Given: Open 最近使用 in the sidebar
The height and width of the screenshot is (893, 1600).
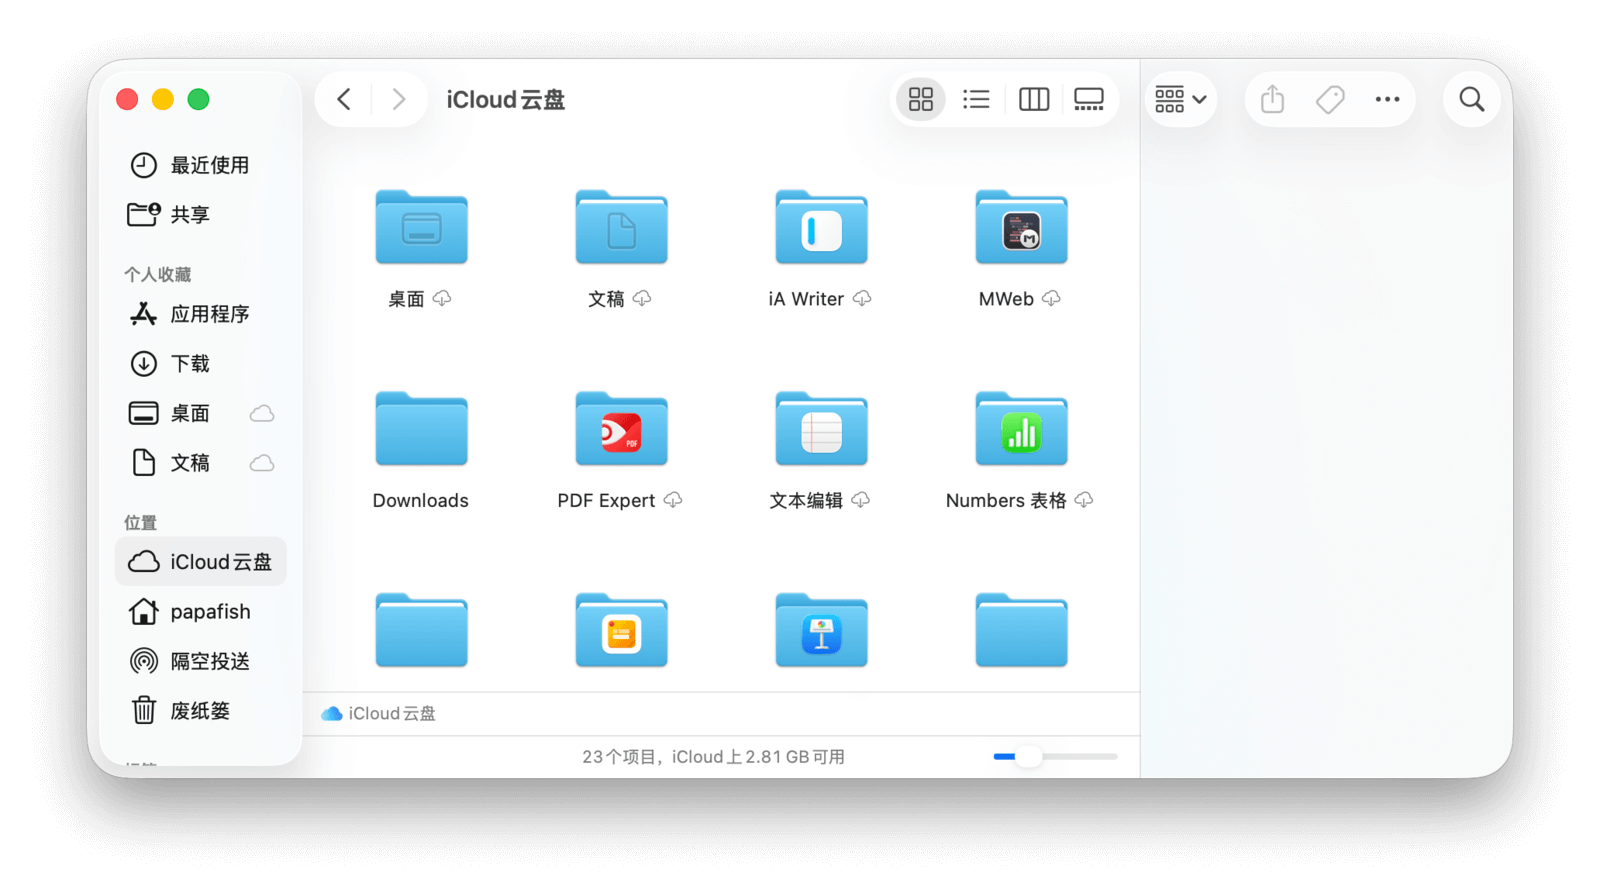Looking at the screenshot, I should point(209,165).
